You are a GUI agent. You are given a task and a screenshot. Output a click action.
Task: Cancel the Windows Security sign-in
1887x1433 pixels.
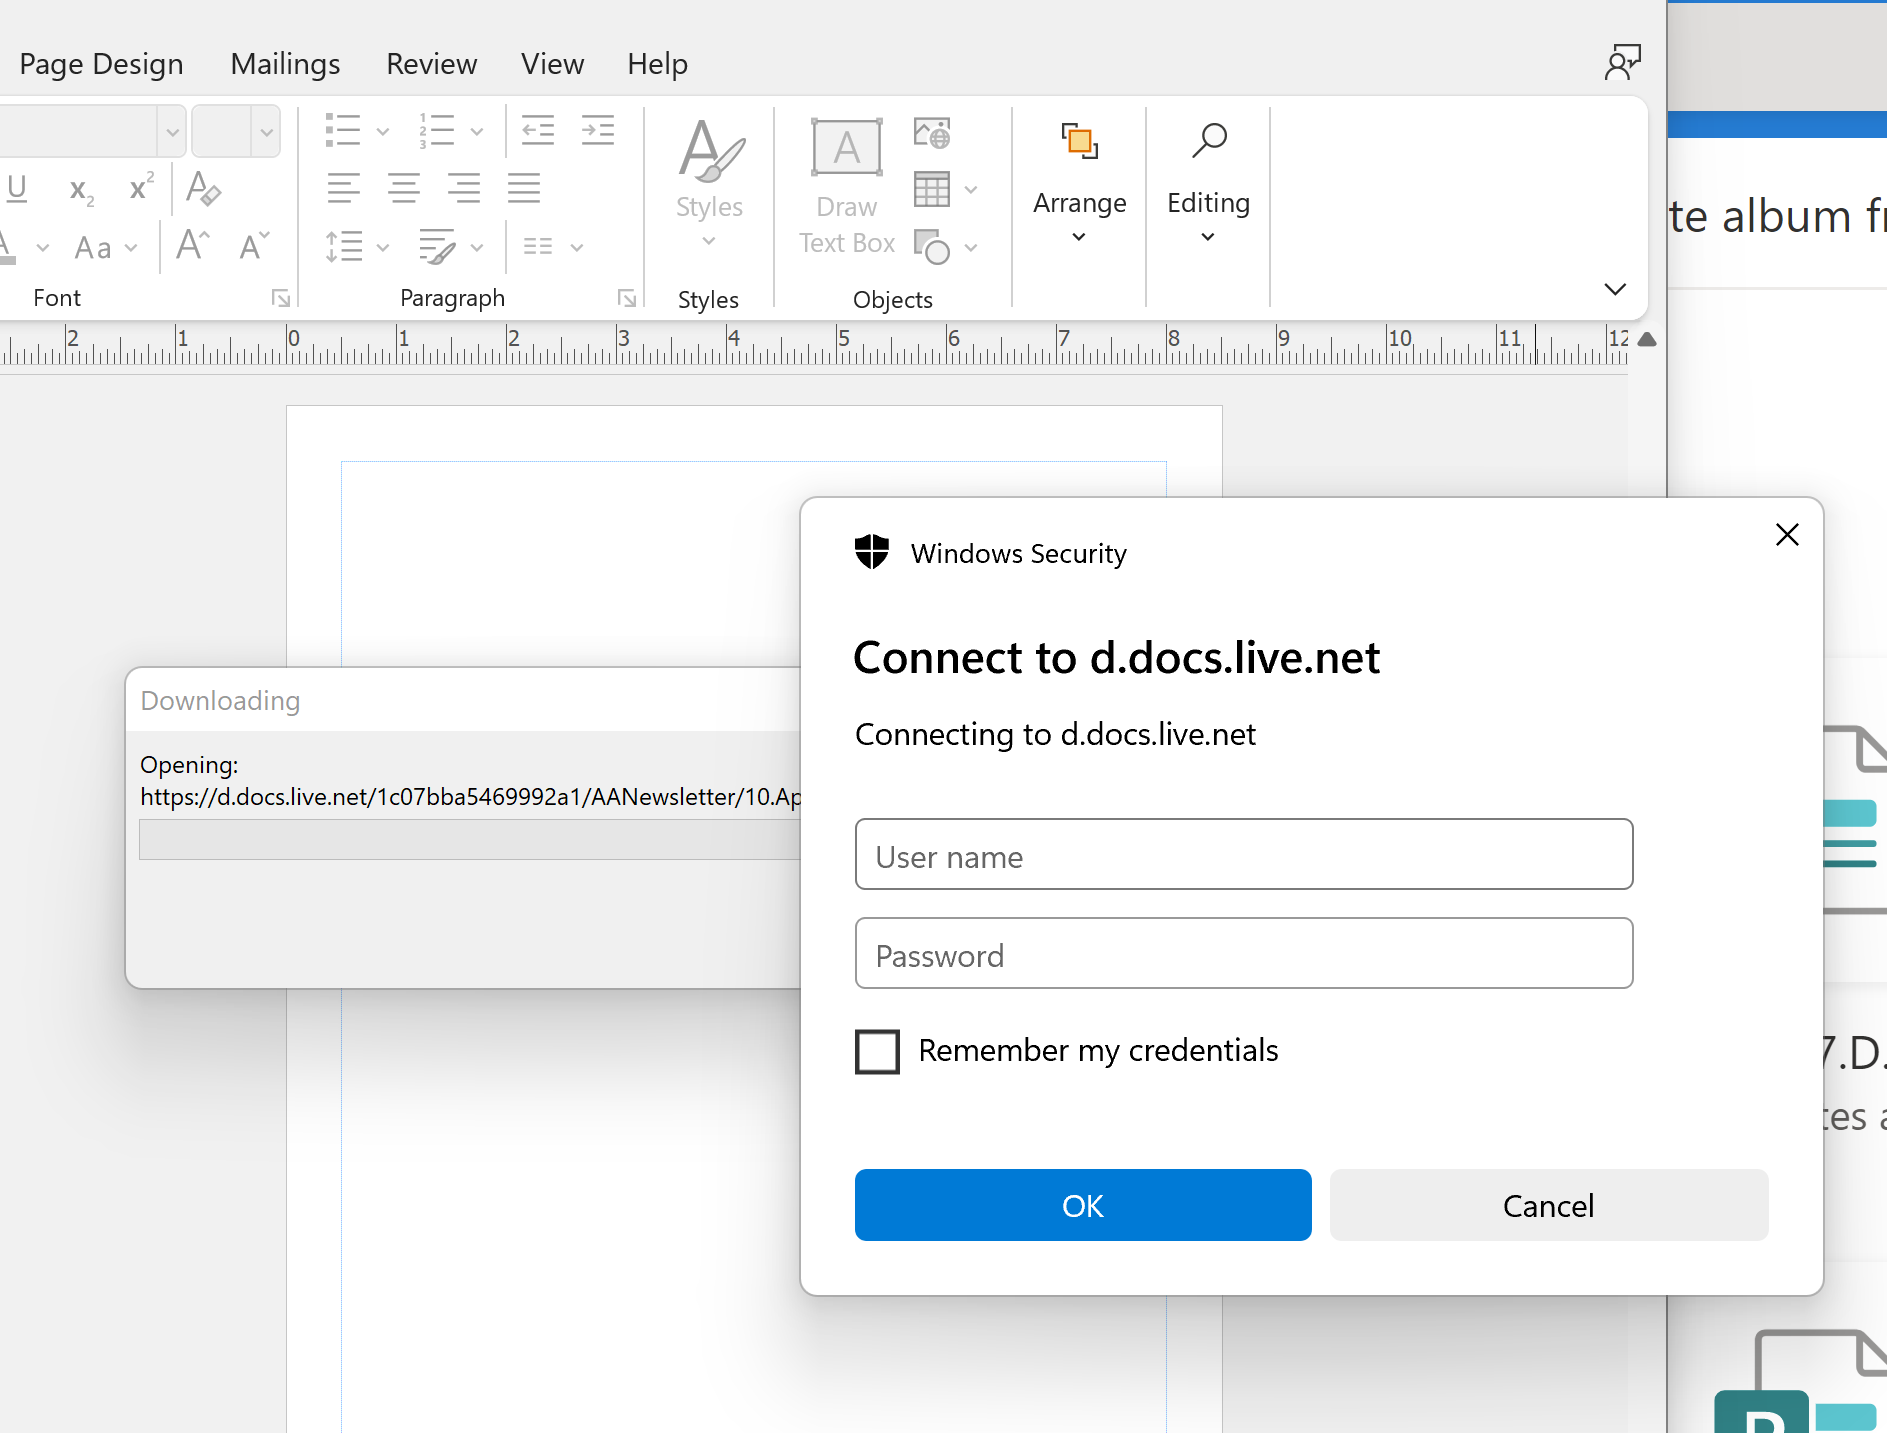pos(1547,1205)
